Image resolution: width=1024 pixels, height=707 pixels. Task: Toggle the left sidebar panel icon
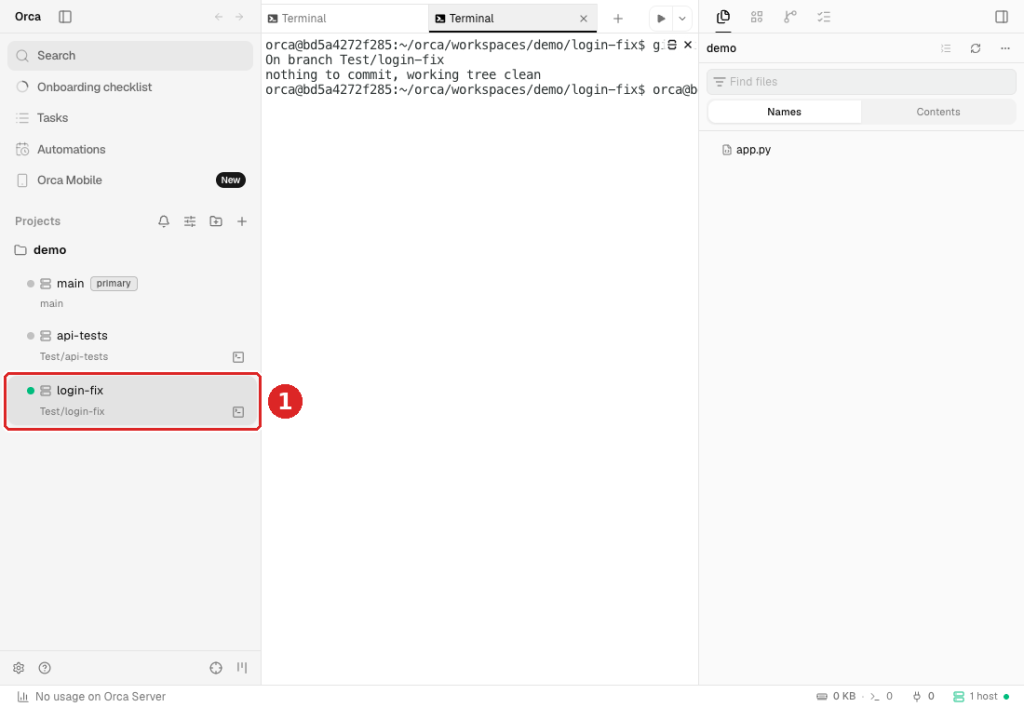(65, 17)
